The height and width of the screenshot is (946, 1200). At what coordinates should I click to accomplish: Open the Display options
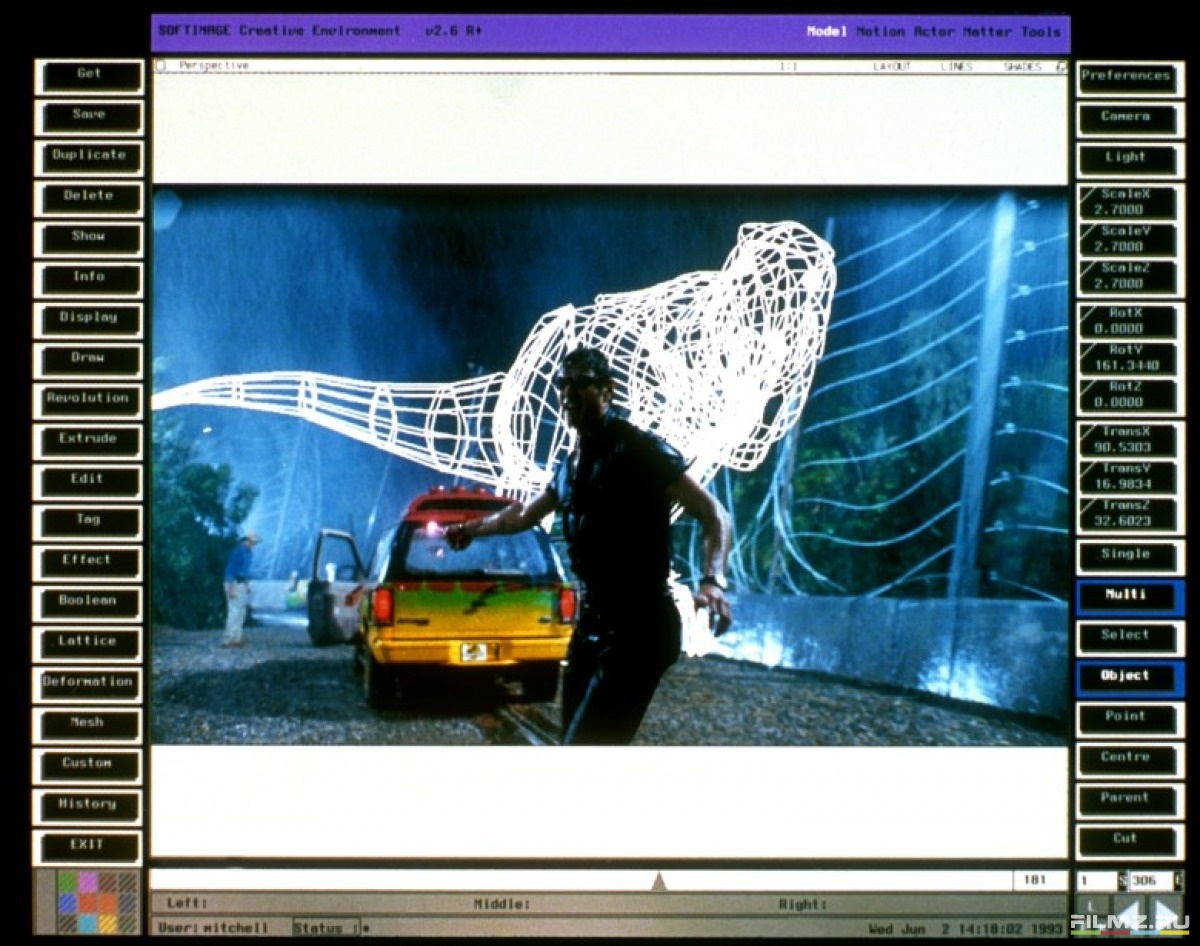point(89,319)
